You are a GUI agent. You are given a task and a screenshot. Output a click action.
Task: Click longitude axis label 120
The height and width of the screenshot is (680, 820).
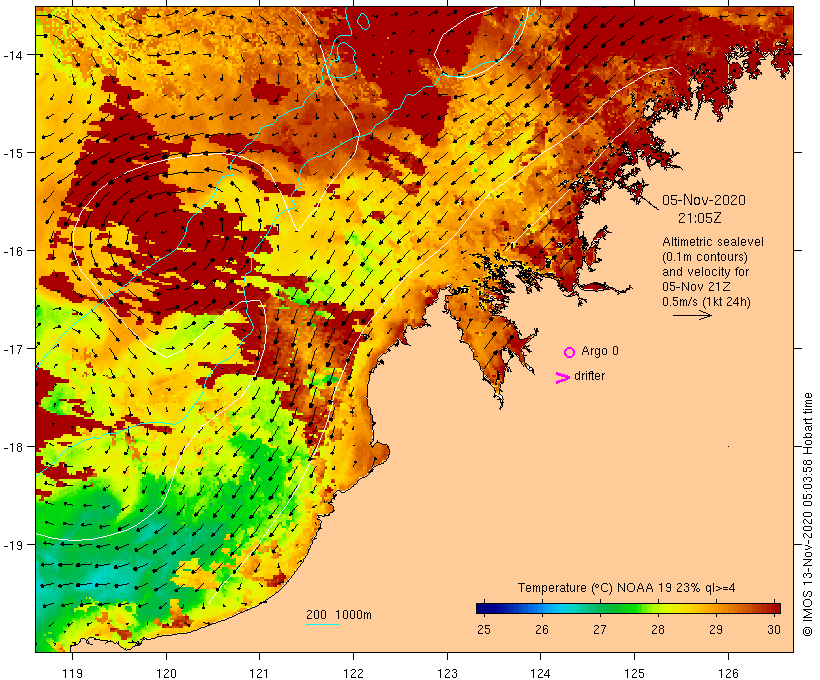pyautogui.click(x=166, y=673)
